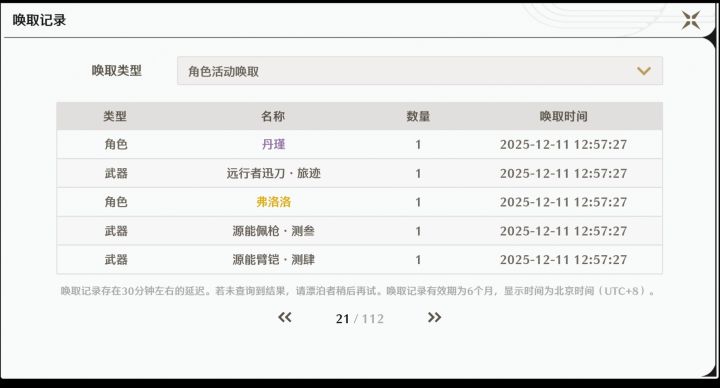Click the timestamp in the 丹瑾 row
The height and width of the screenshot is (388, 720).
pyautogui.click(x=563, y=145)
